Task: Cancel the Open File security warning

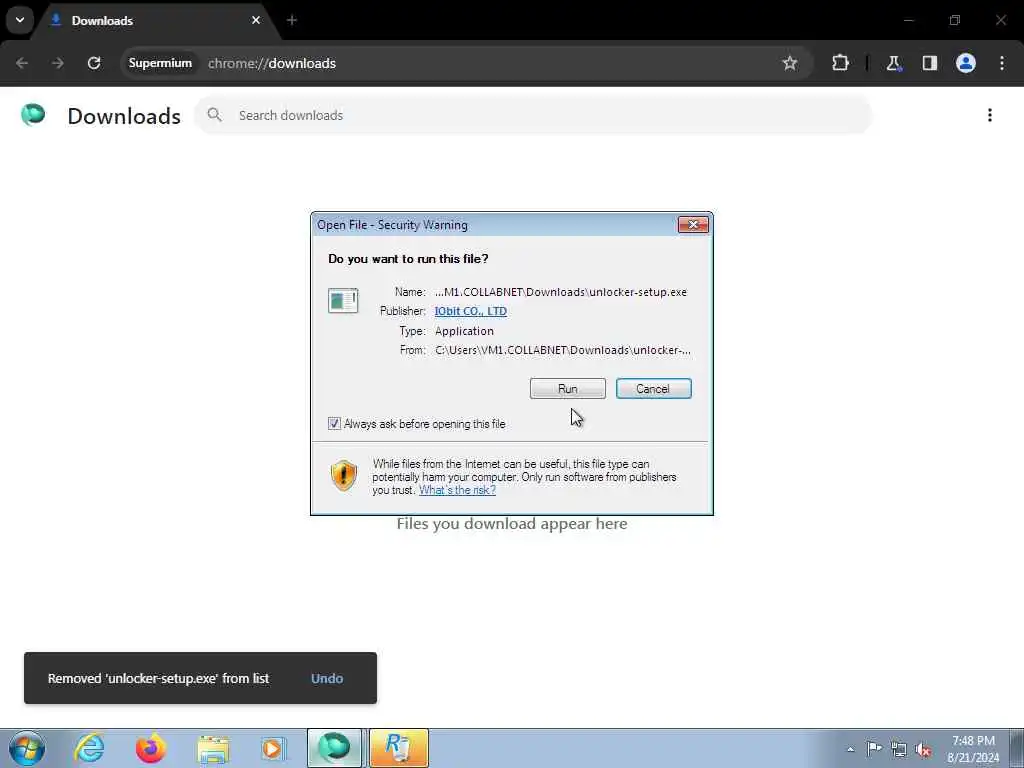Action: [653, 389]
